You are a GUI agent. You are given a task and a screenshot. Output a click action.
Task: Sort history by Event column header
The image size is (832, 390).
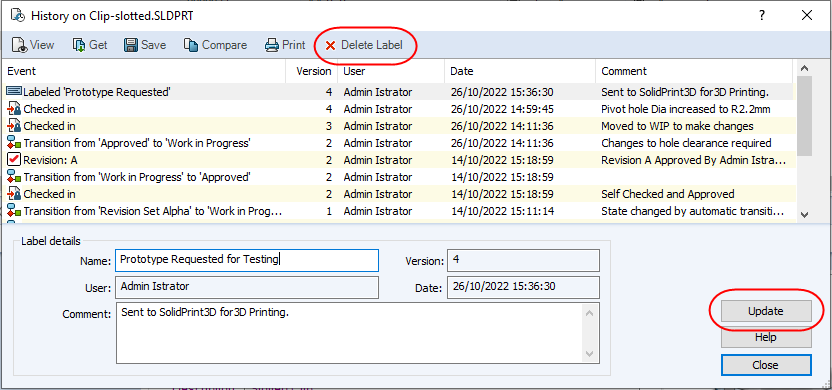[x=145, y=71]
